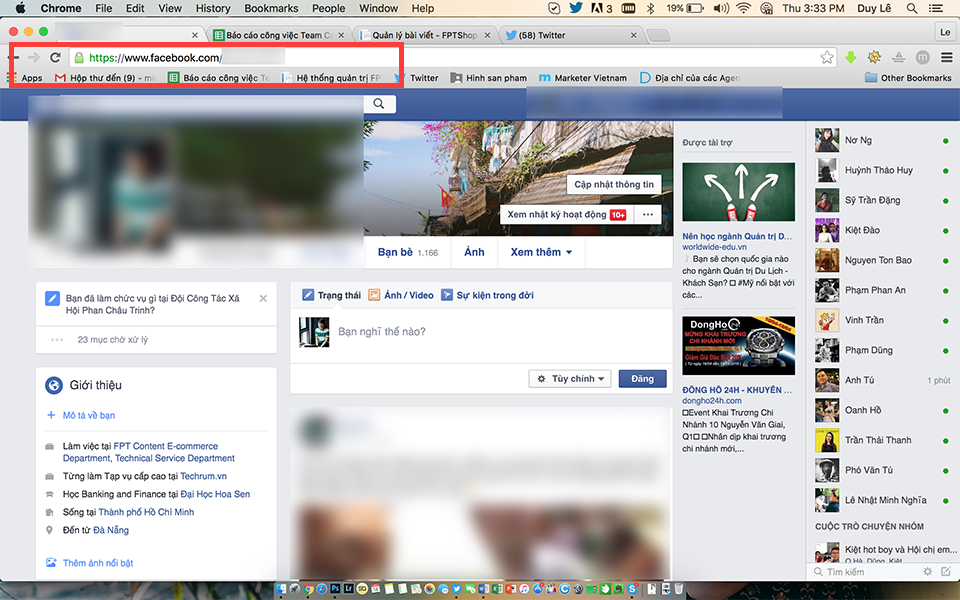Click the new message compose icon in chat
Viewport: 960px width, 600px height.
click(x=946, y=571)
